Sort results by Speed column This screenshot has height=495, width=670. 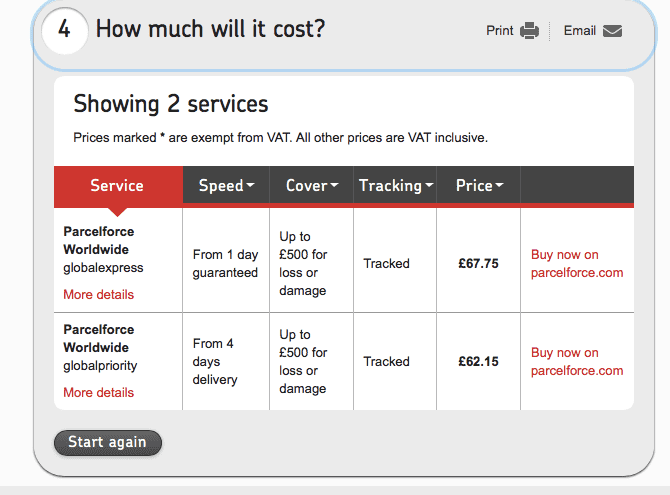click(226, 185)
